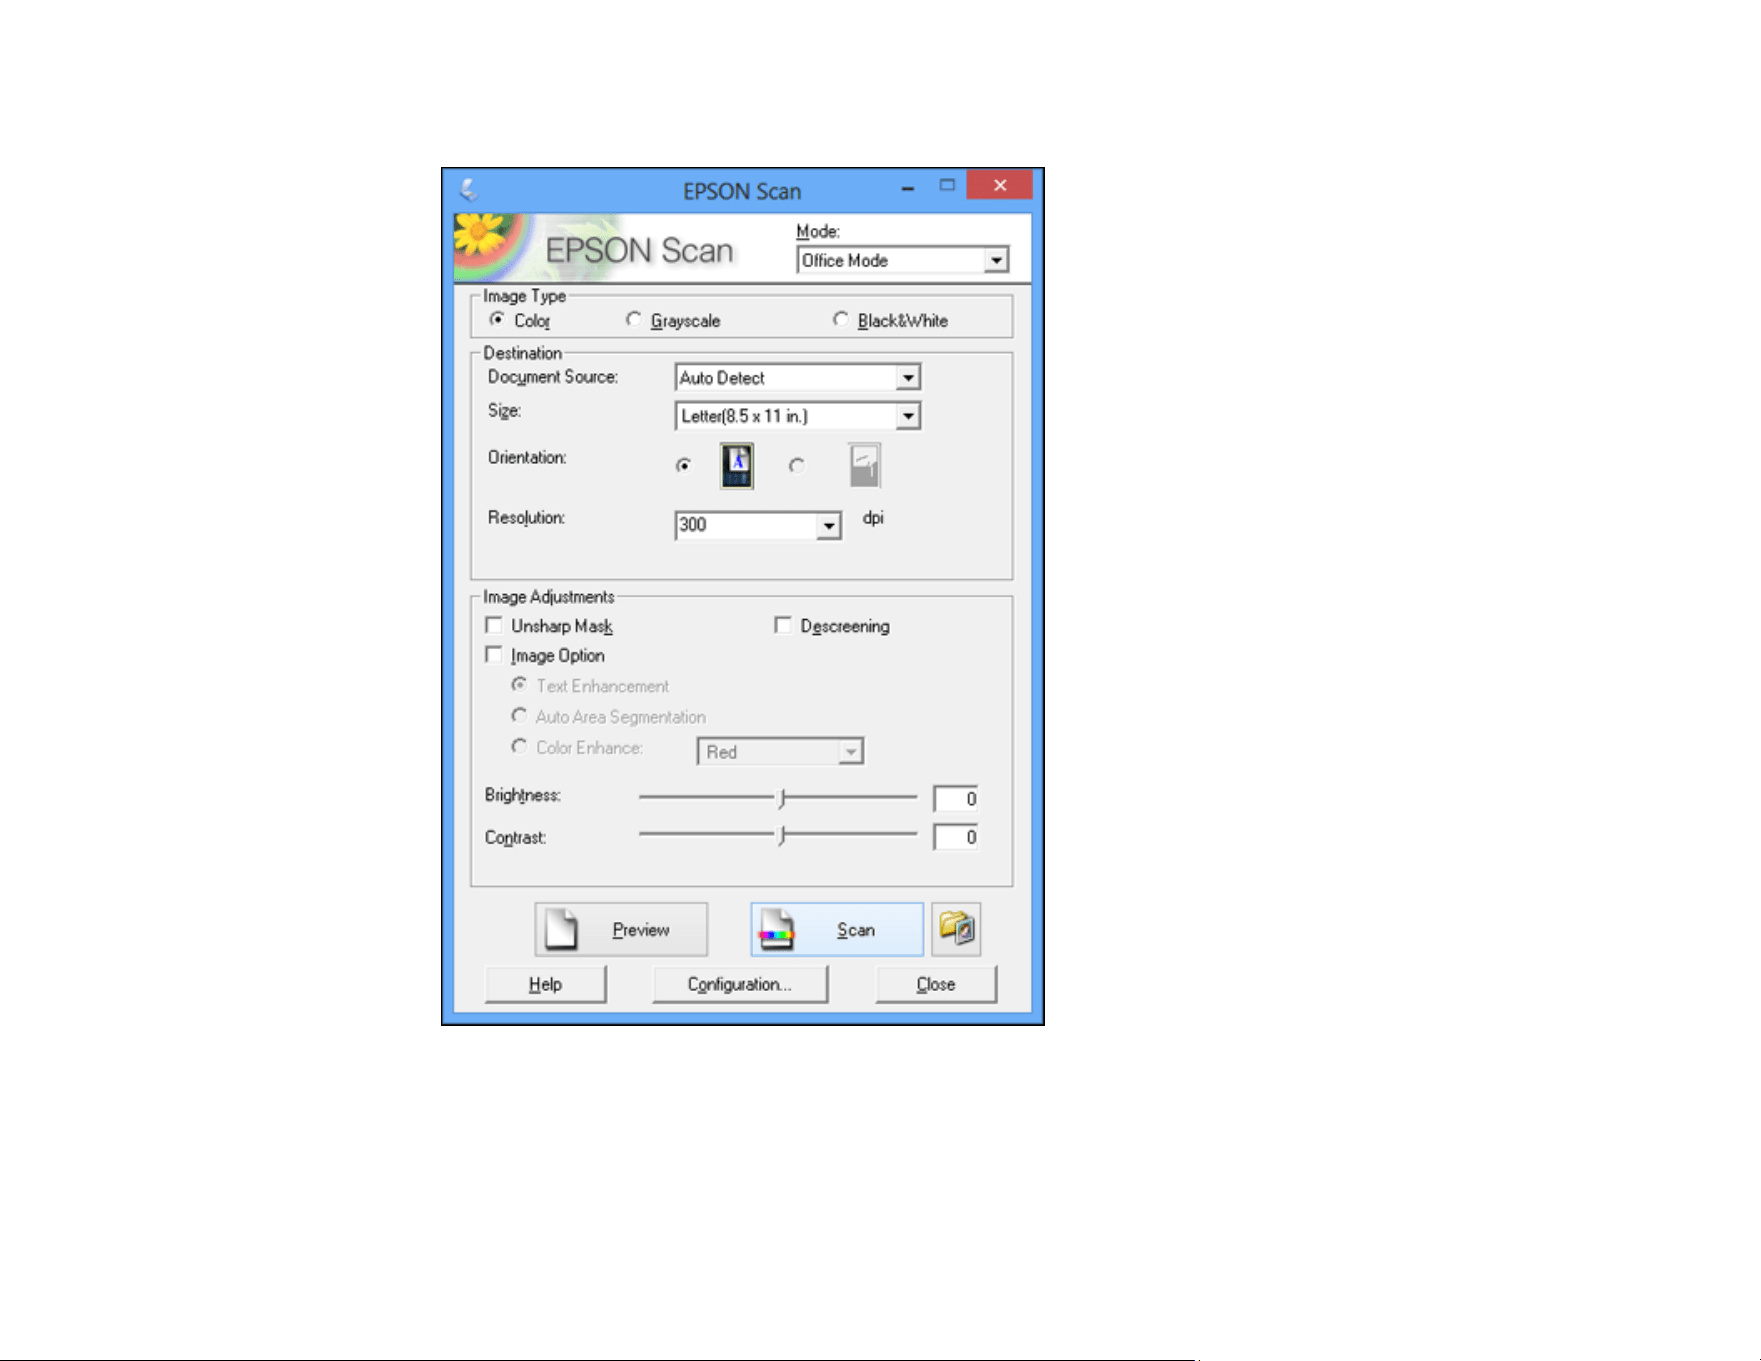This screenshot has width=1761, height=1361.
Task: Click the Brightness slider handle
Action: point(782,798)
